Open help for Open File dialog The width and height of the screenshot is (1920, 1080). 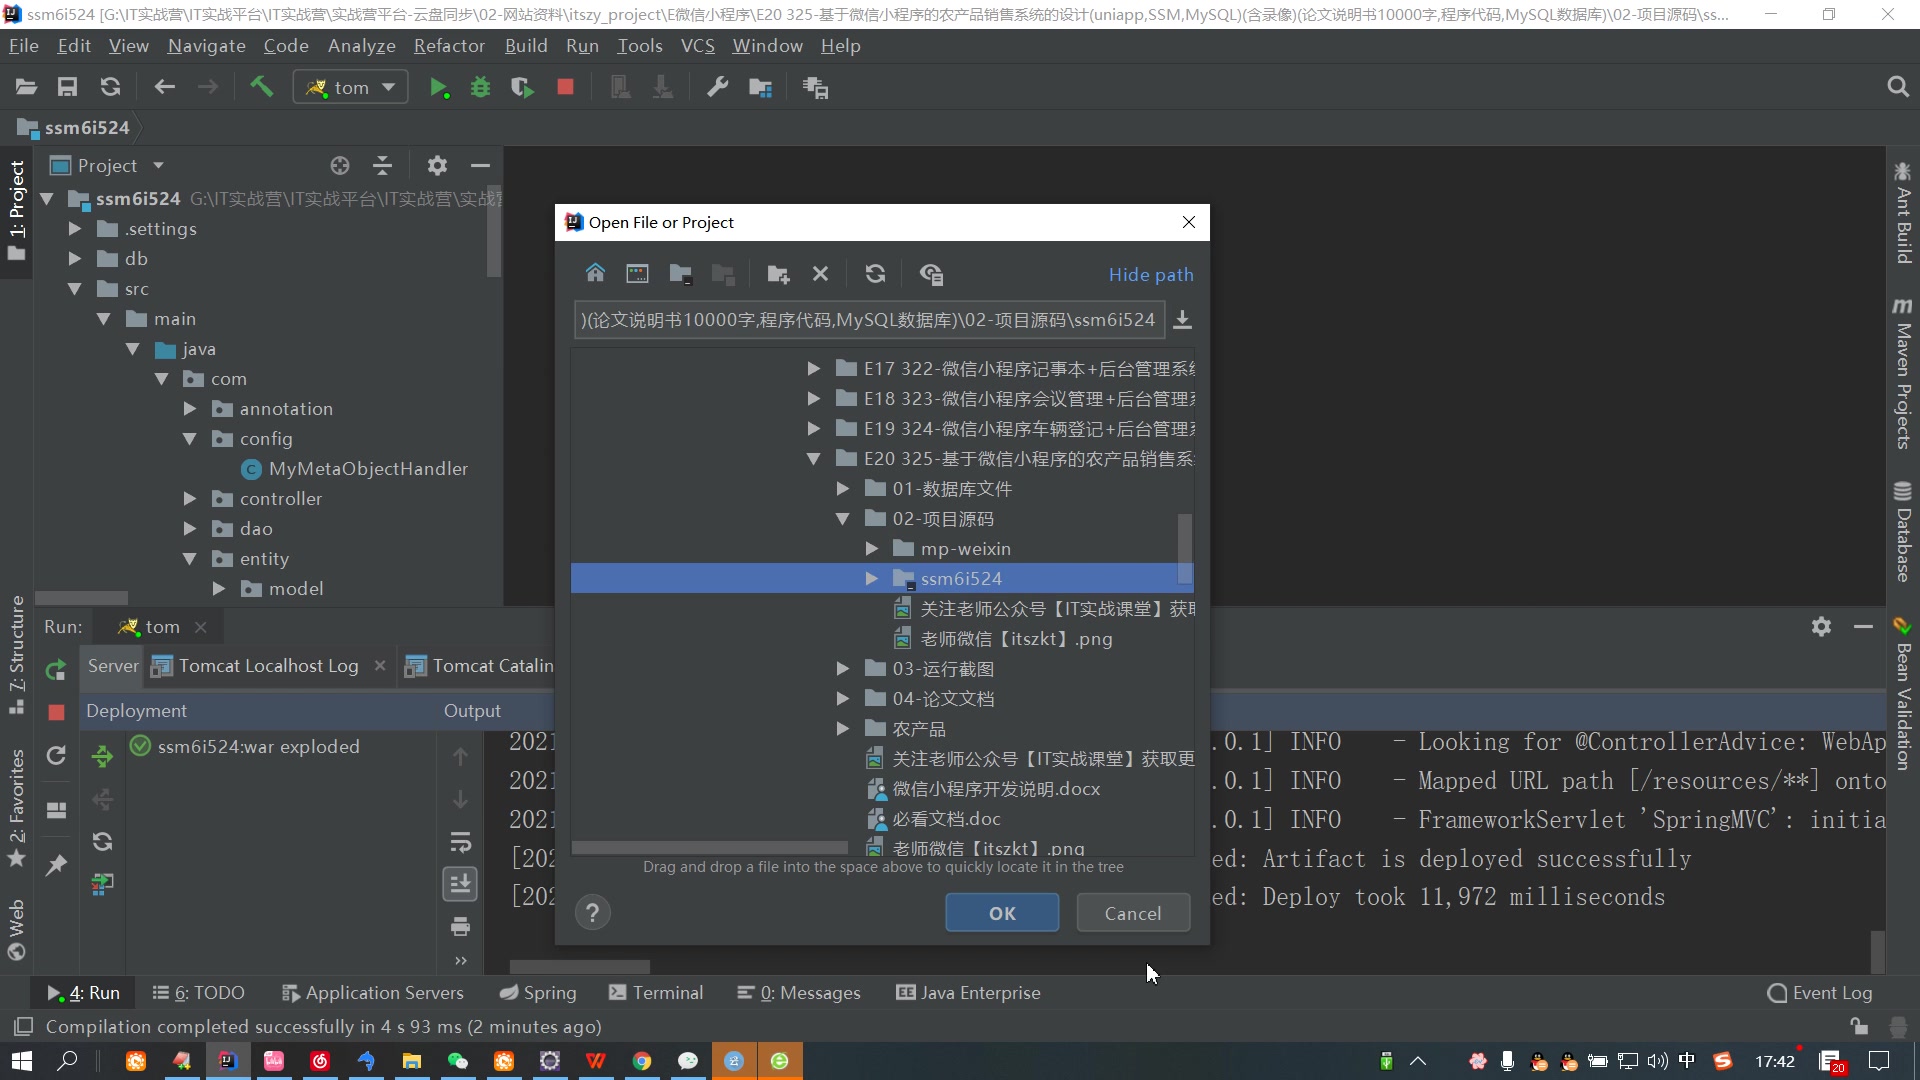(x=593, y=912)
